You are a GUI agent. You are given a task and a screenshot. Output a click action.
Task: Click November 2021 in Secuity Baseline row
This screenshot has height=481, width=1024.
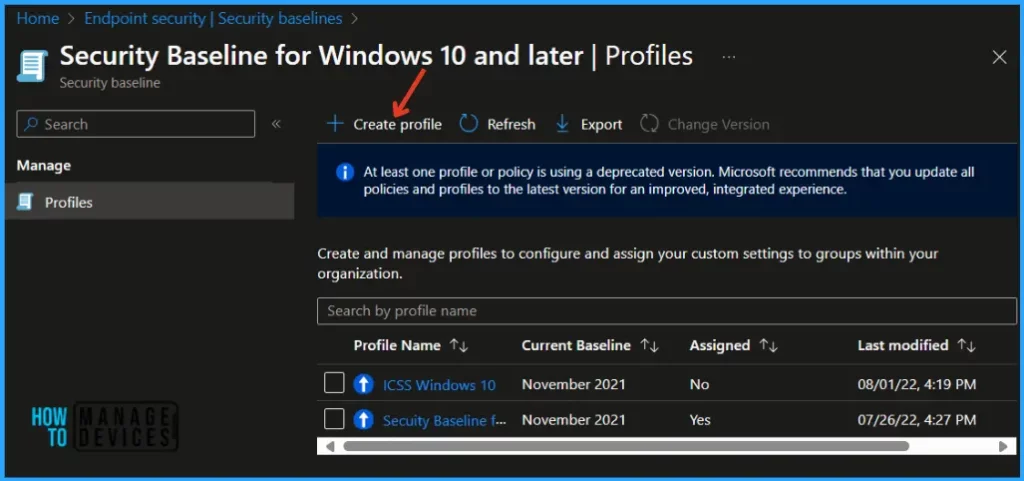(x=573, y=420)
